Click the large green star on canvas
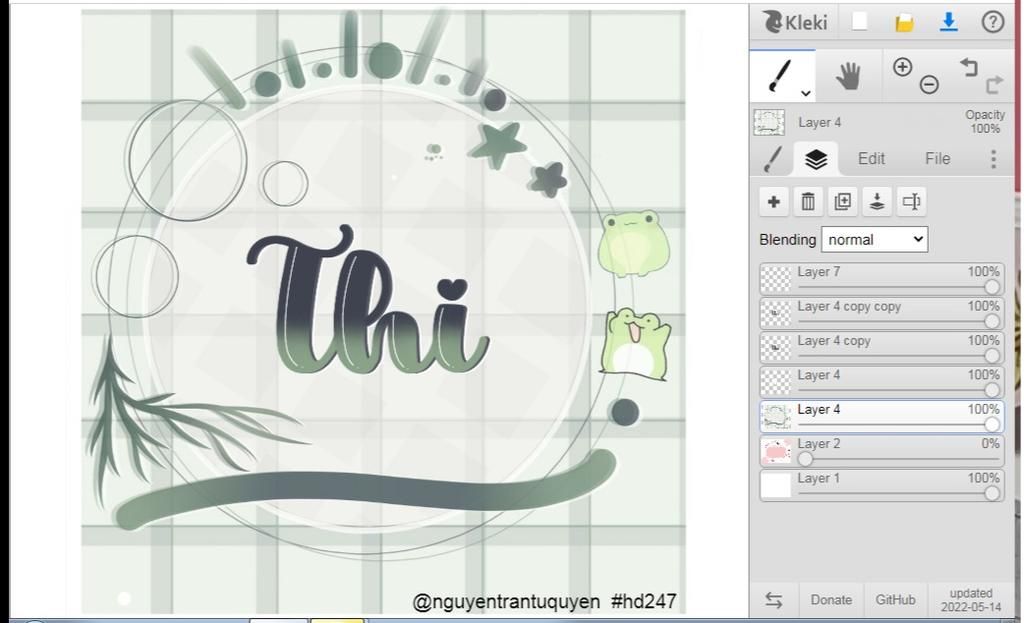Screen dimensions: 1024x623 tap(497, 145)
